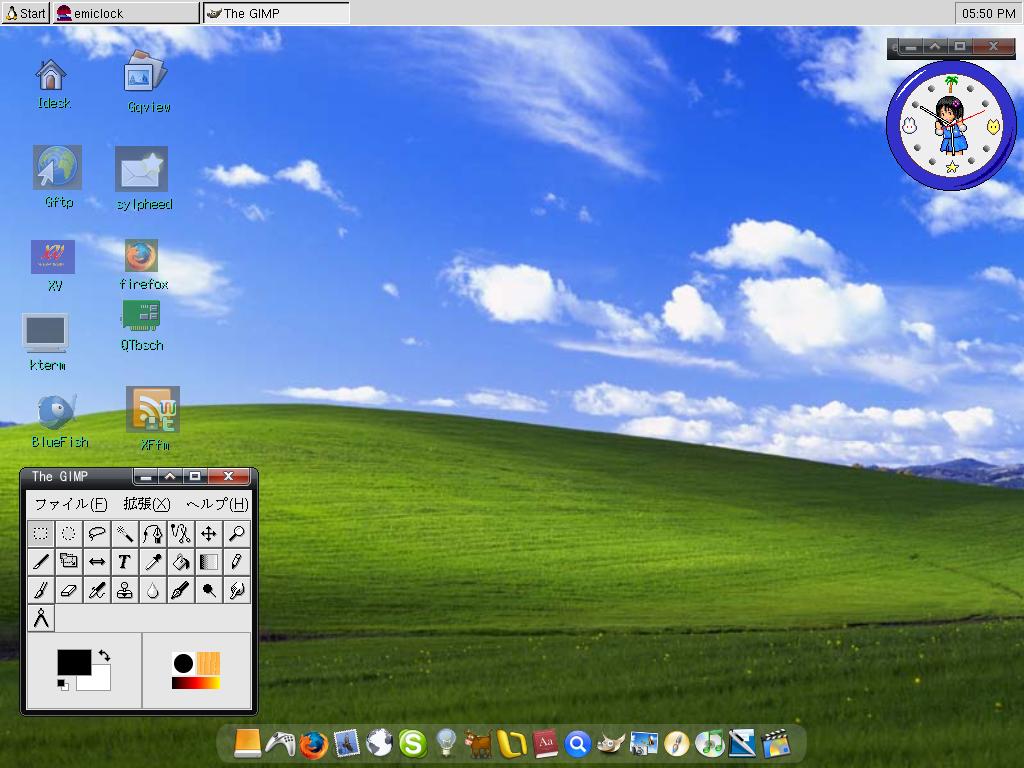The image size is (1024, 768).
Task: Pick the Color Picker eyedropper tool
Action: pos(153,561)
